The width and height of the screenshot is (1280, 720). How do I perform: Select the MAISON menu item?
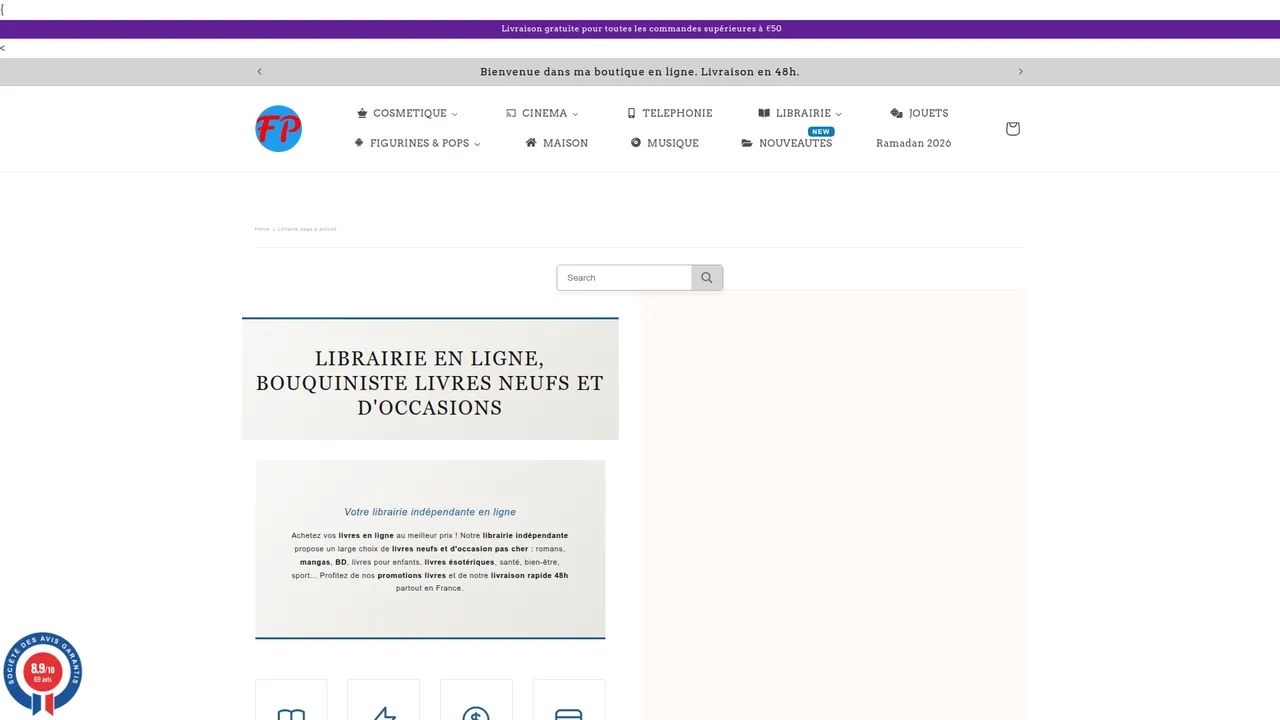(557, 143)
